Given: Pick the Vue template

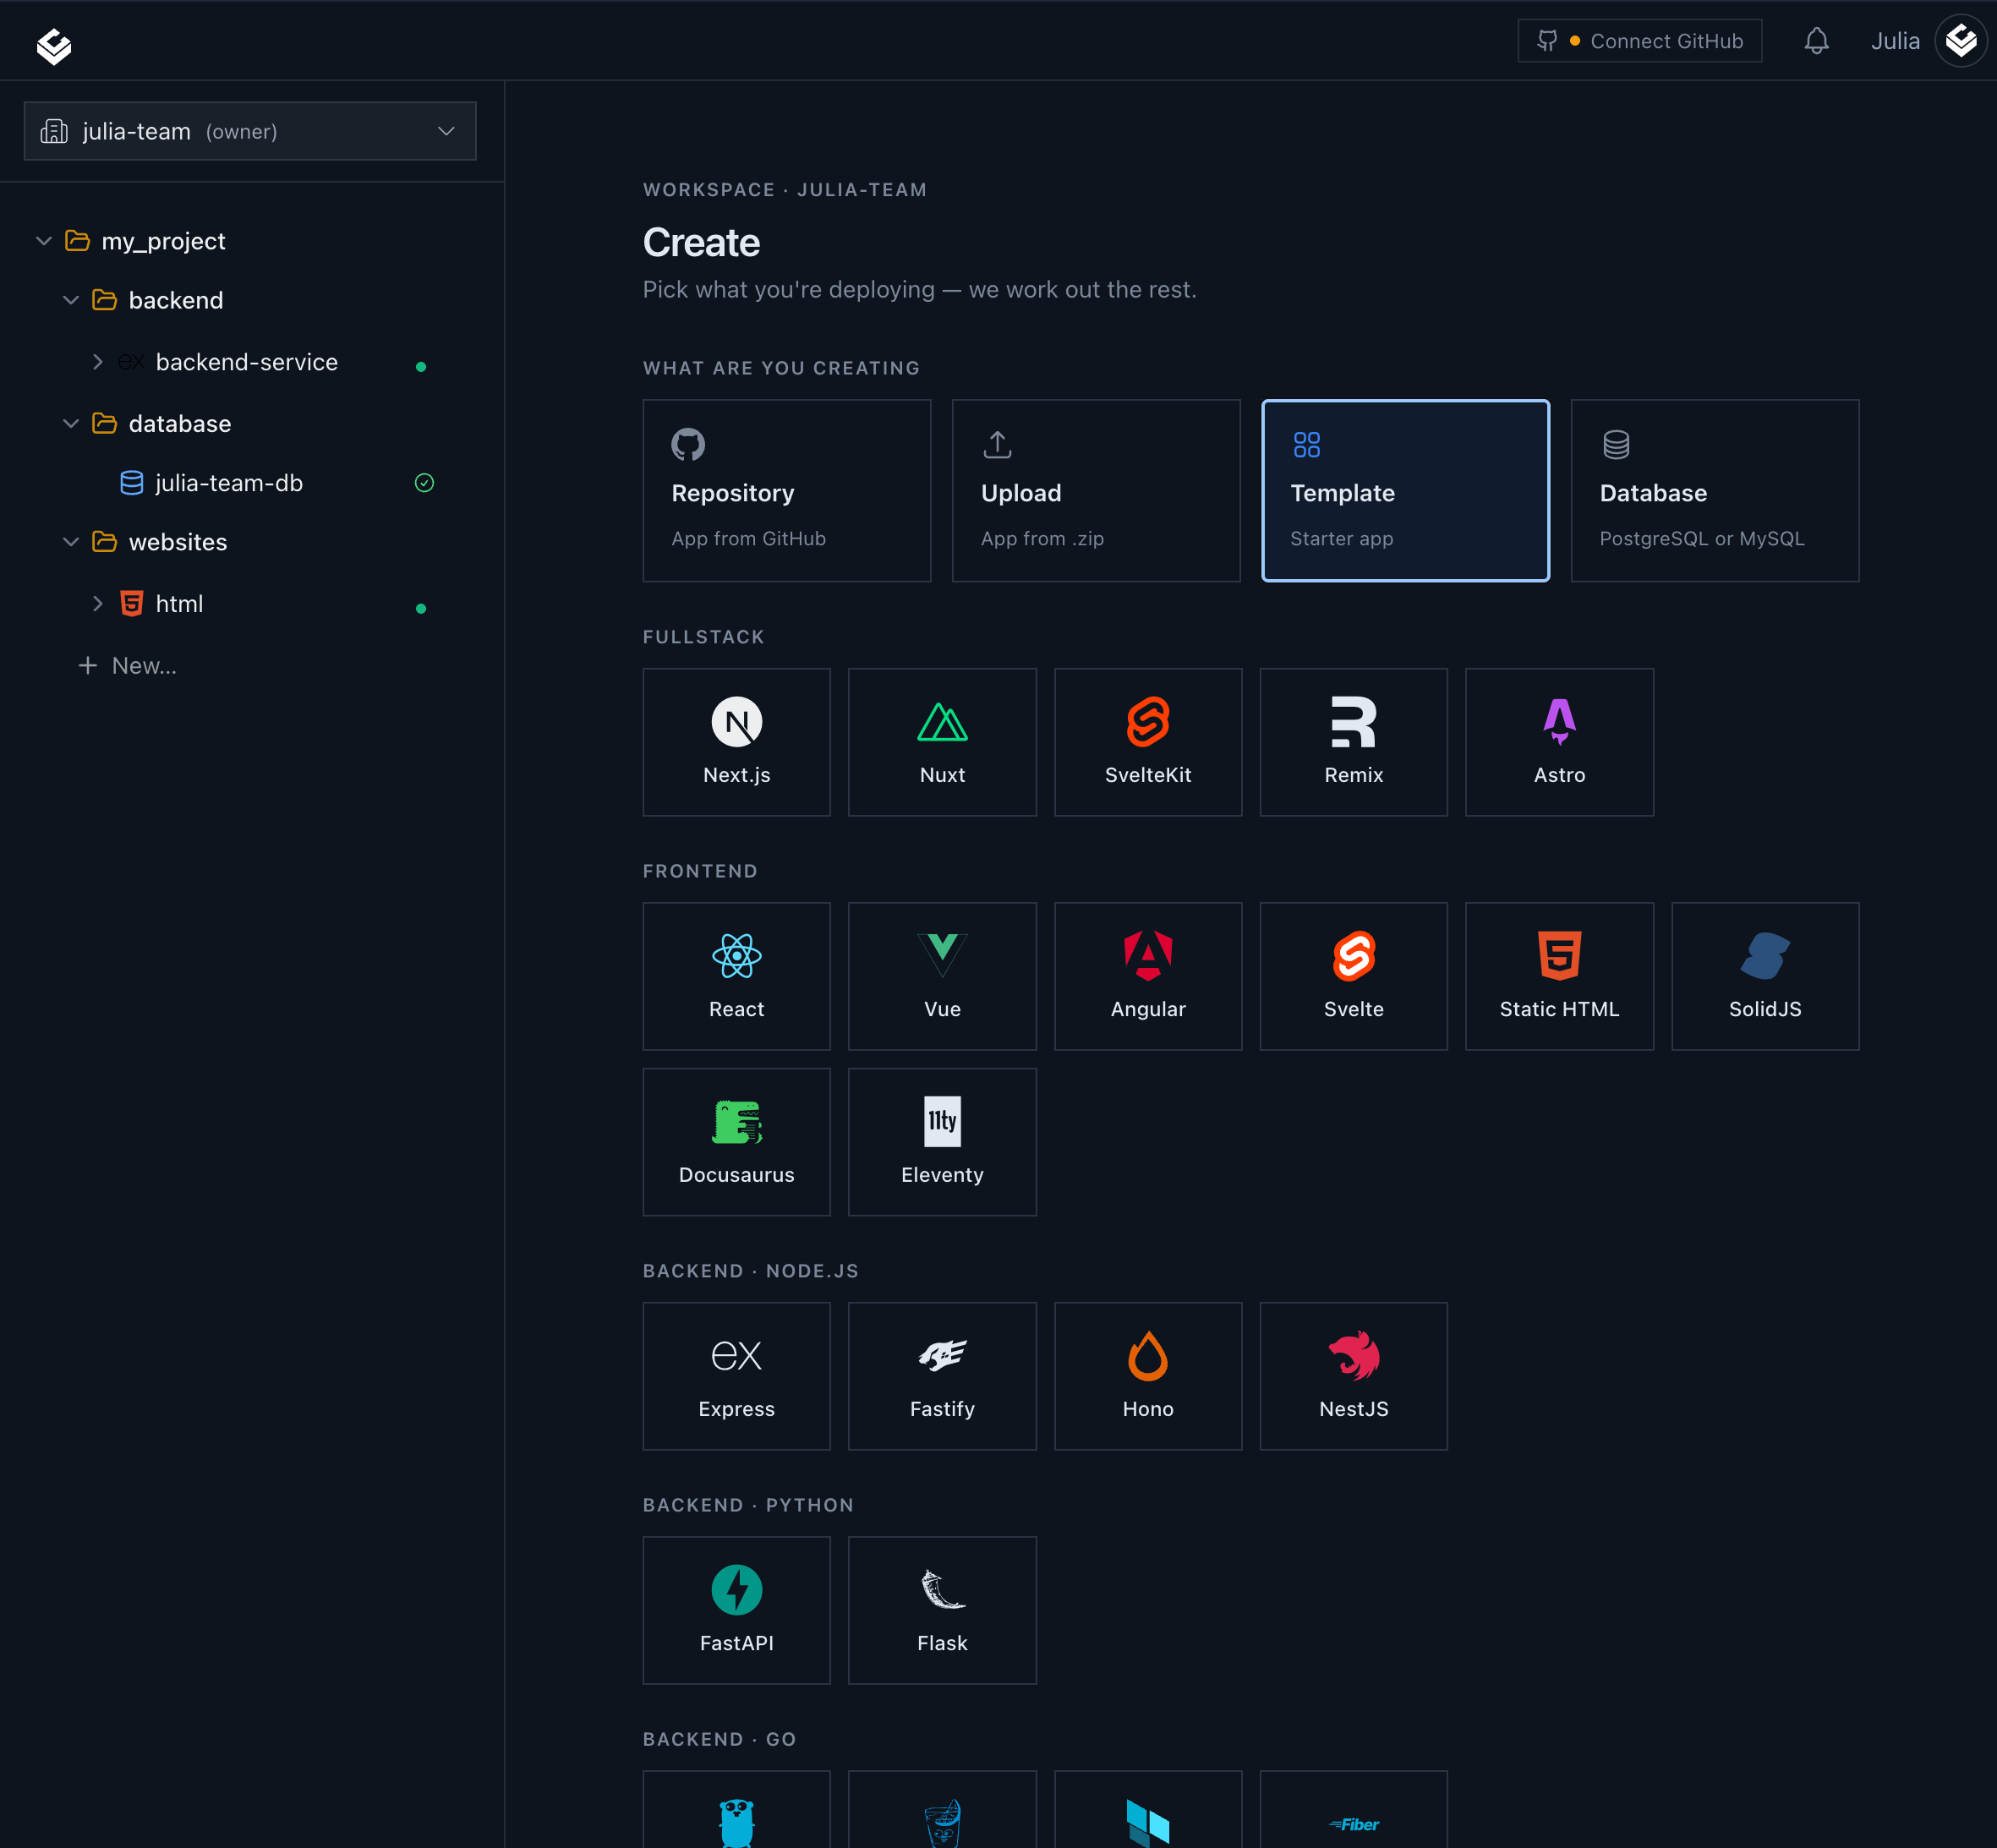Looking at the screenshot, I should pos(942,976).
